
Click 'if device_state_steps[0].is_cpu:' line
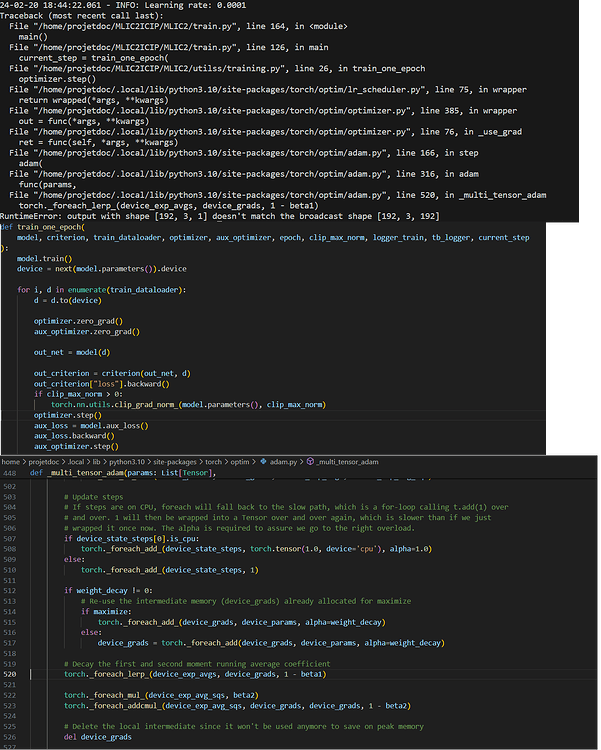(131, 539)
